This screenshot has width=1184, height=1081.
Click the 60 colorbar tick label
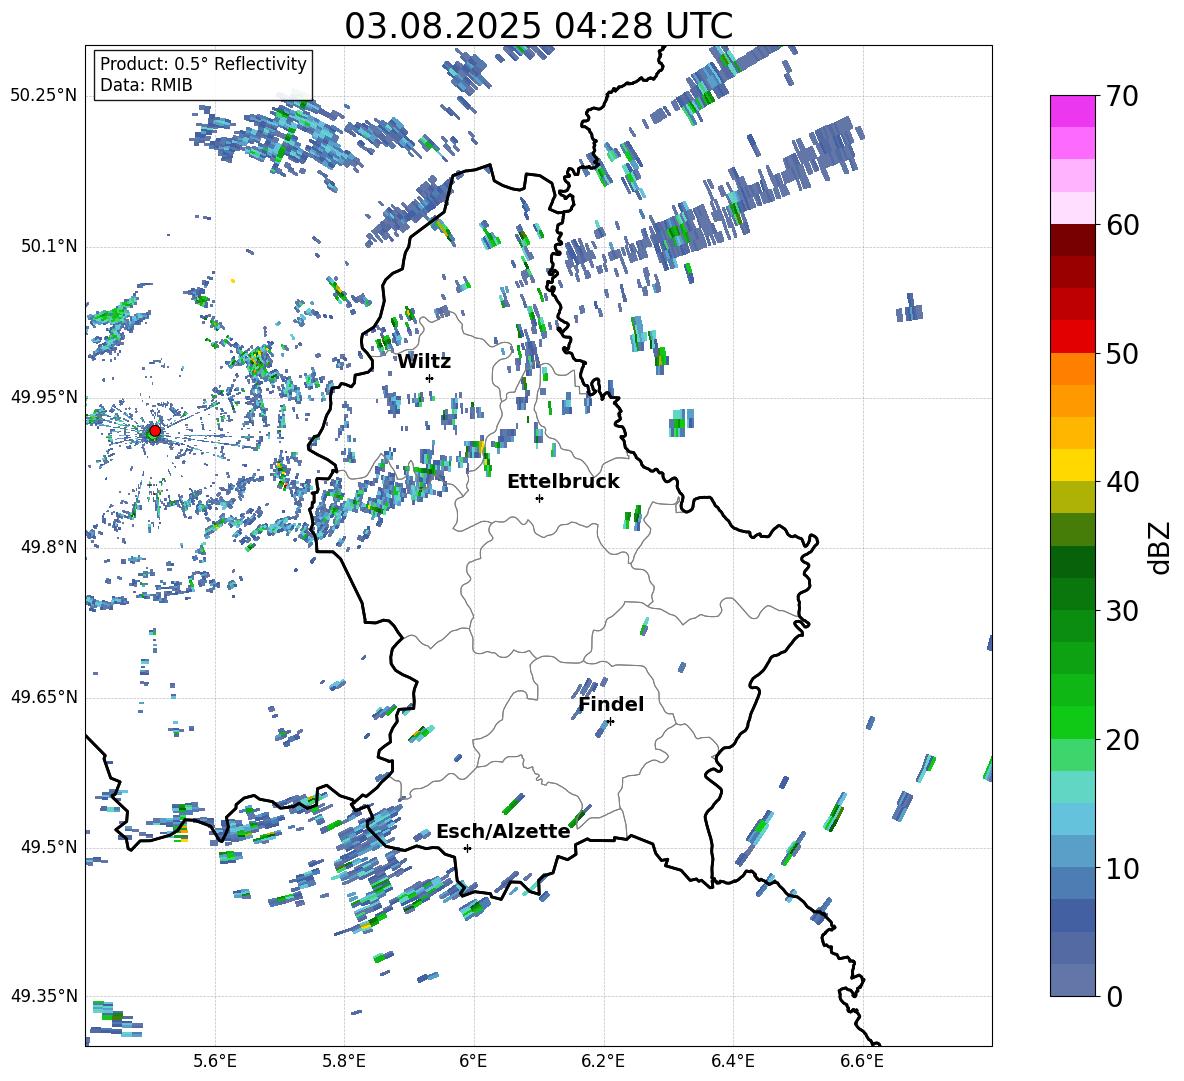pos(1122,225)
